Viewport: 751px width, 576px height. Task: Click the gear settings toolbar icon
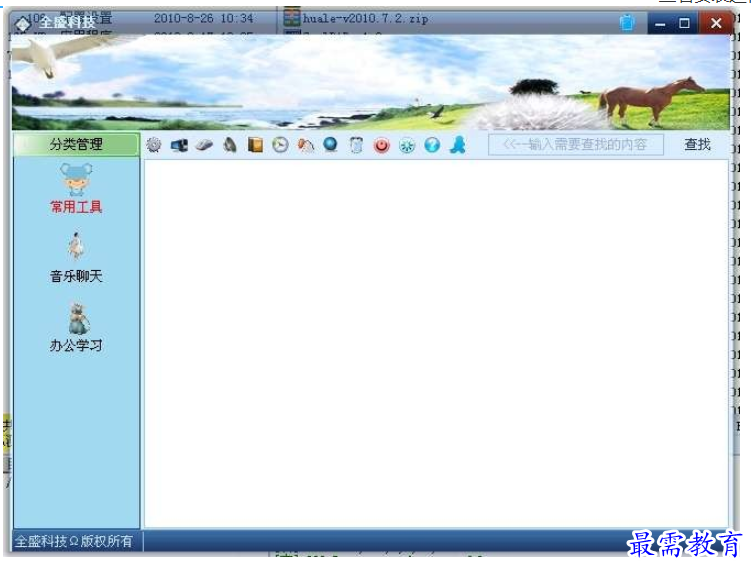(x=154, y=145)
